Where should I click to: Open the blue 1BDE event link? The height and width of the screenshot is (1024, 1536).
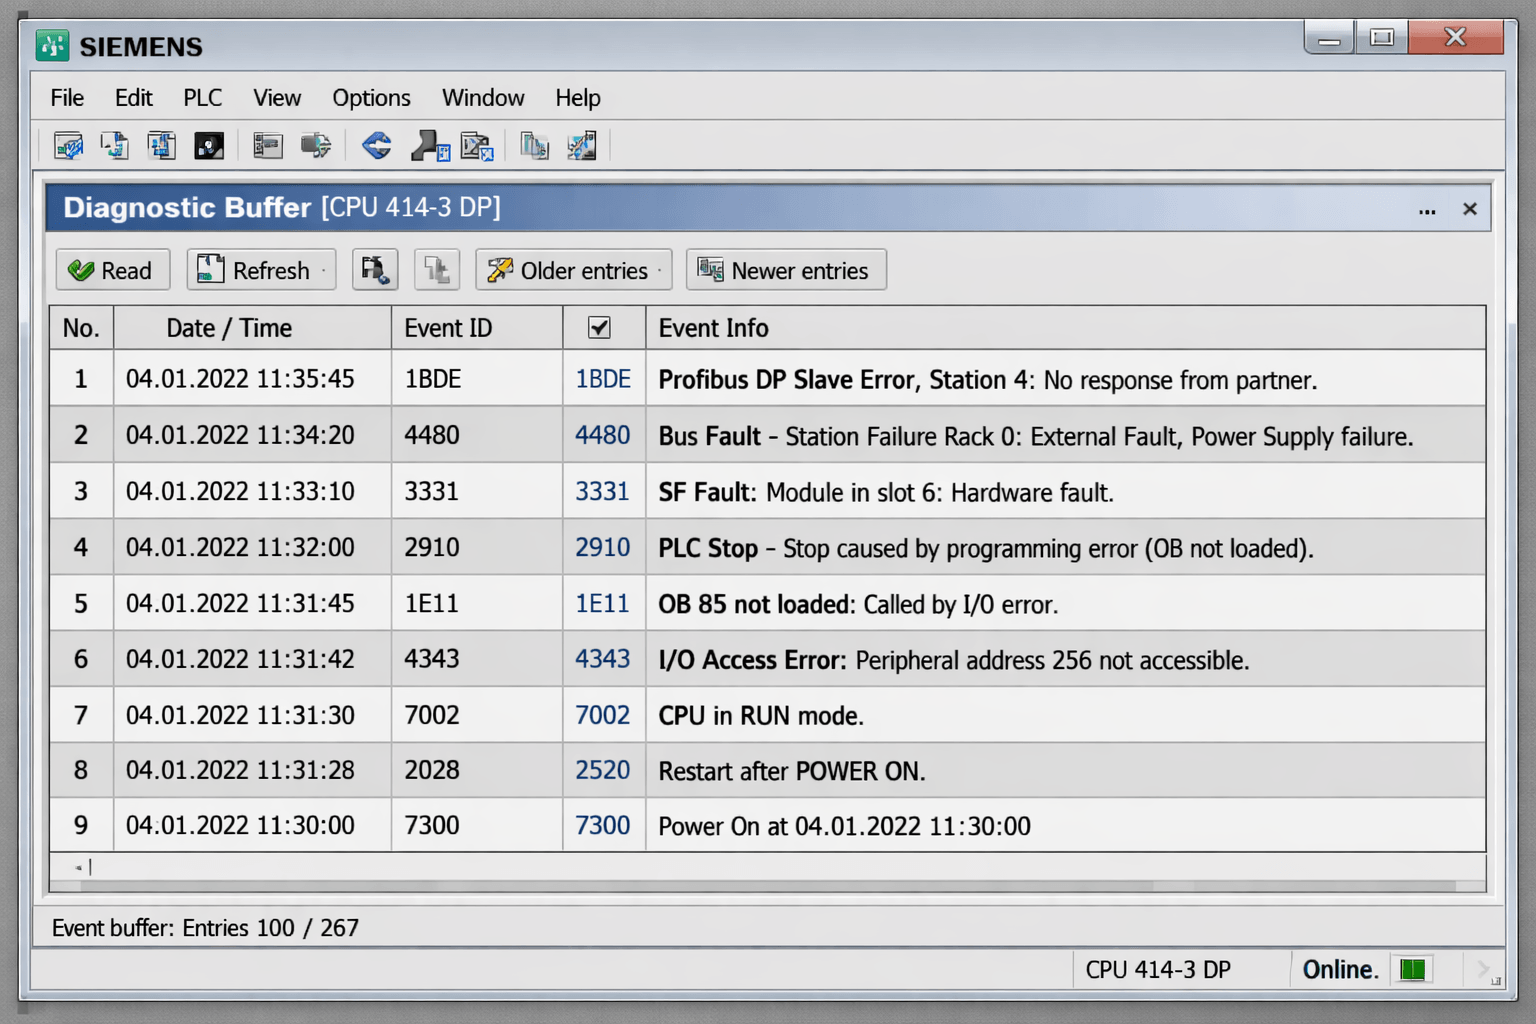click(x=603, y=379)
